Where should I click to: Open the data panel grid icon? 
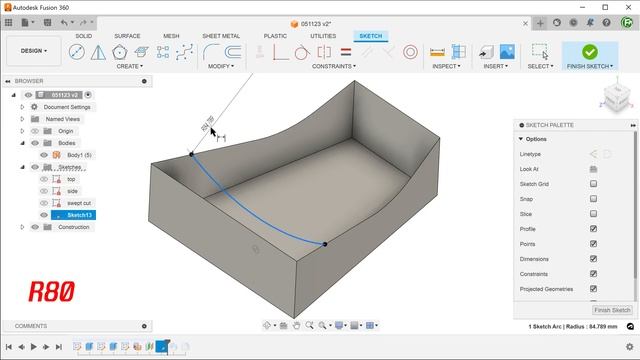(9, 23)
